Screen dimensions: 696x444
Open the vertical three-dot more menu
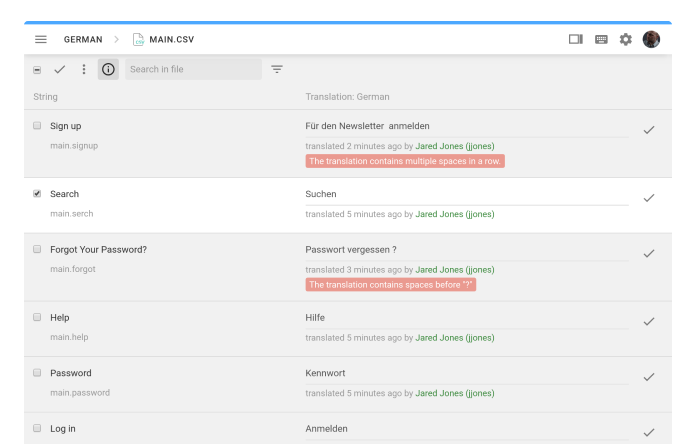(84, 69)
